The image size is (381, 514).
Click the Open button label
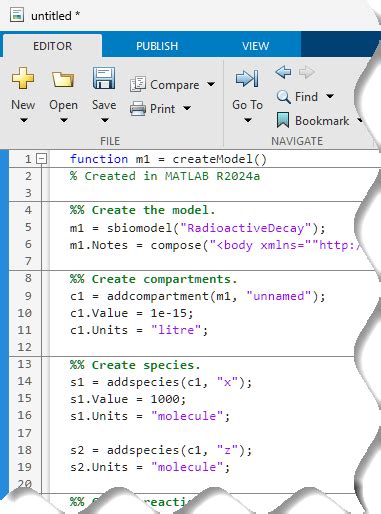[x=63, y=106]
